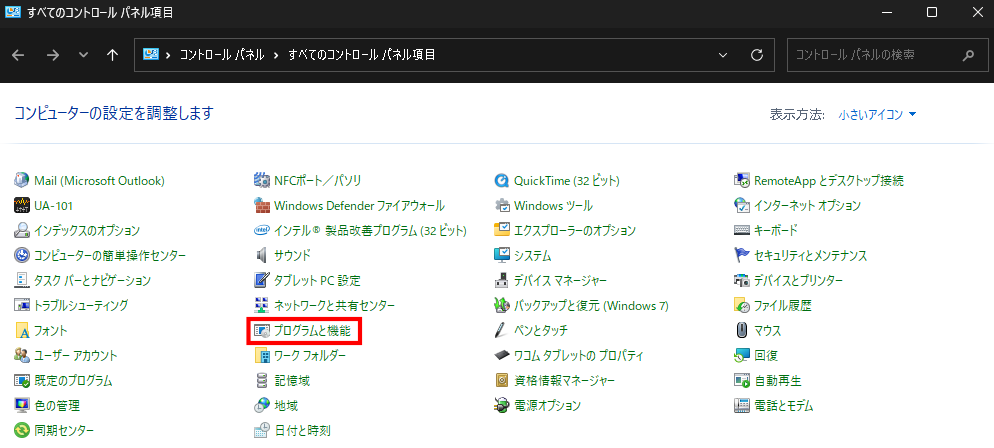Open セキュリティとメンテナンス link
The height and width of the screenshot is (448, 994).
(811, 255)
